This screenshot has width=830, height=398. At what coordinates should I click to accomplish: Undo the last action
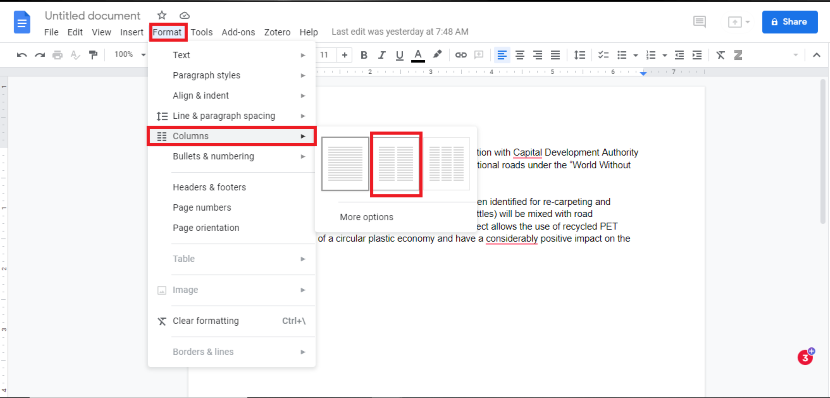22,55
